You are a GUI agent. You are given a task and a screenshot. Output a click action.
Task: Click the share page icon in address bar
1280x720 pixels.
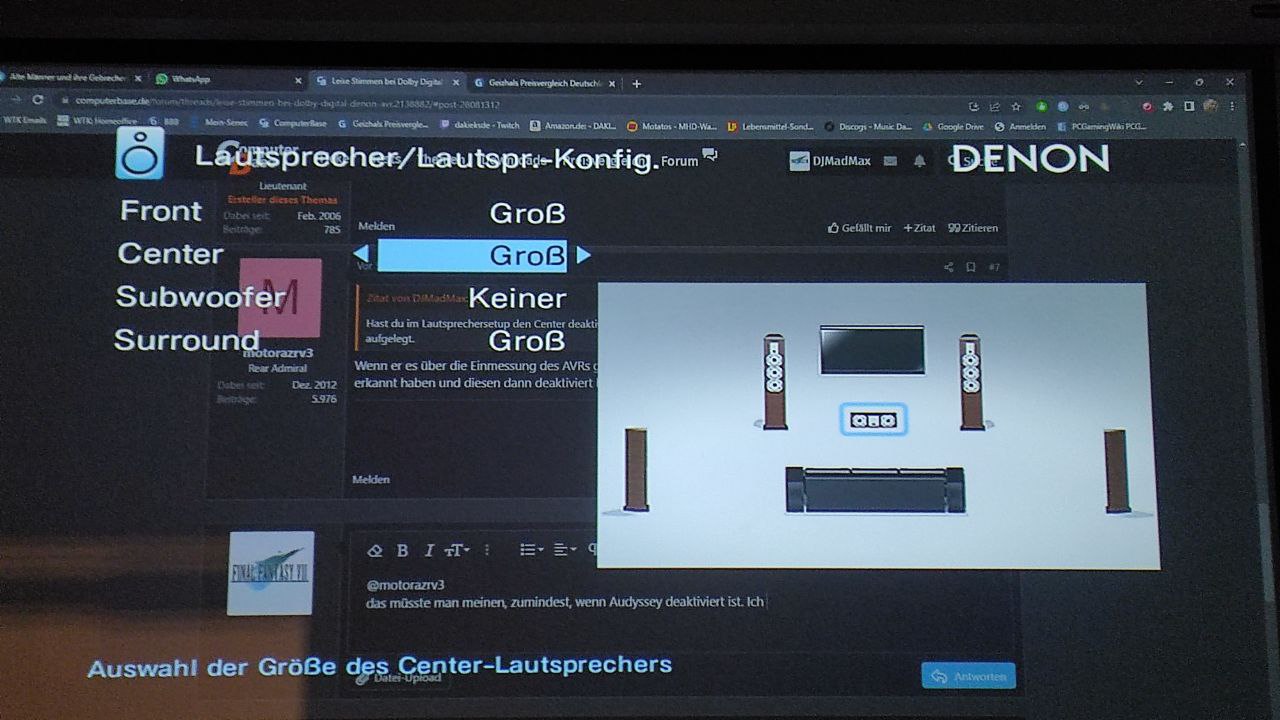(x=994, y=106)
